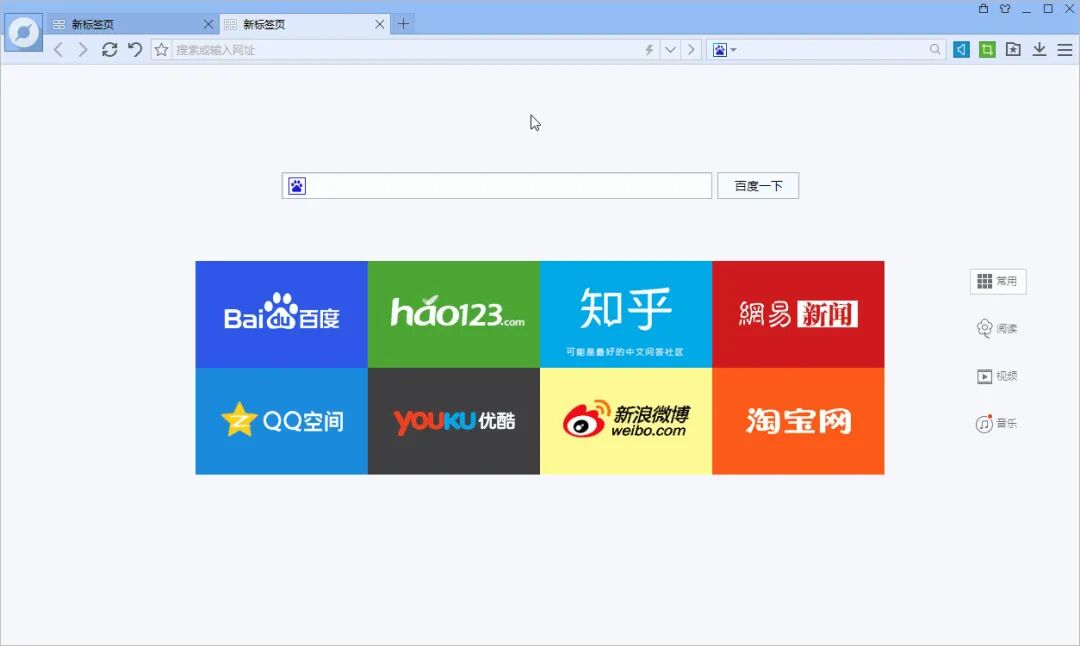Go back with the back arrow
The height and width of the screenshot is (646, 1080).
pyautogui.click(x=59, y=50)
